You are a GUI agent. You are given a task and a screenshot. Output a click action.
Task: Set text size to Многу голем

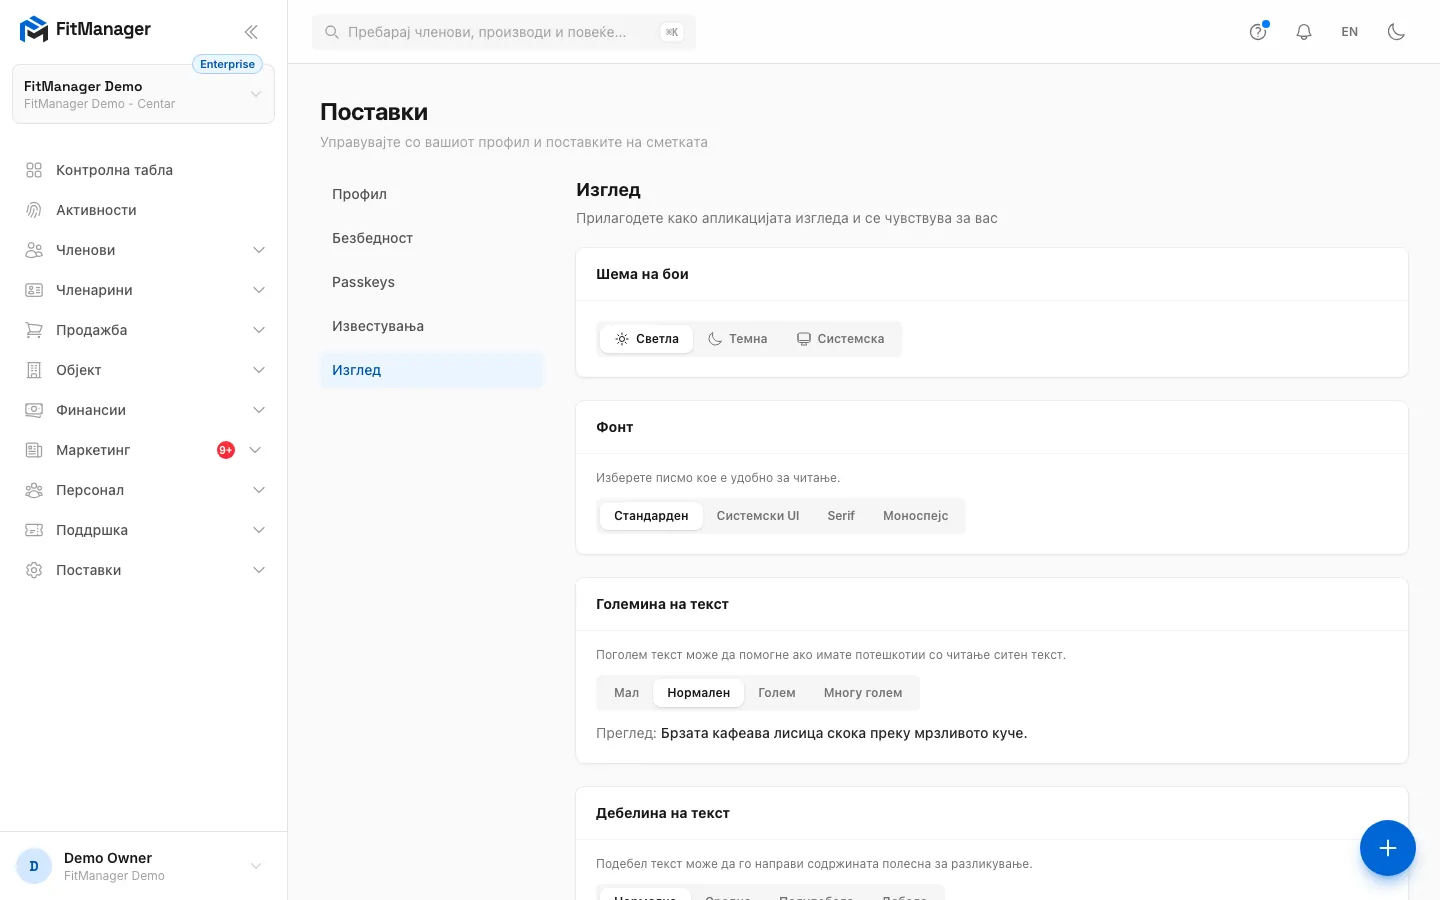863,693
